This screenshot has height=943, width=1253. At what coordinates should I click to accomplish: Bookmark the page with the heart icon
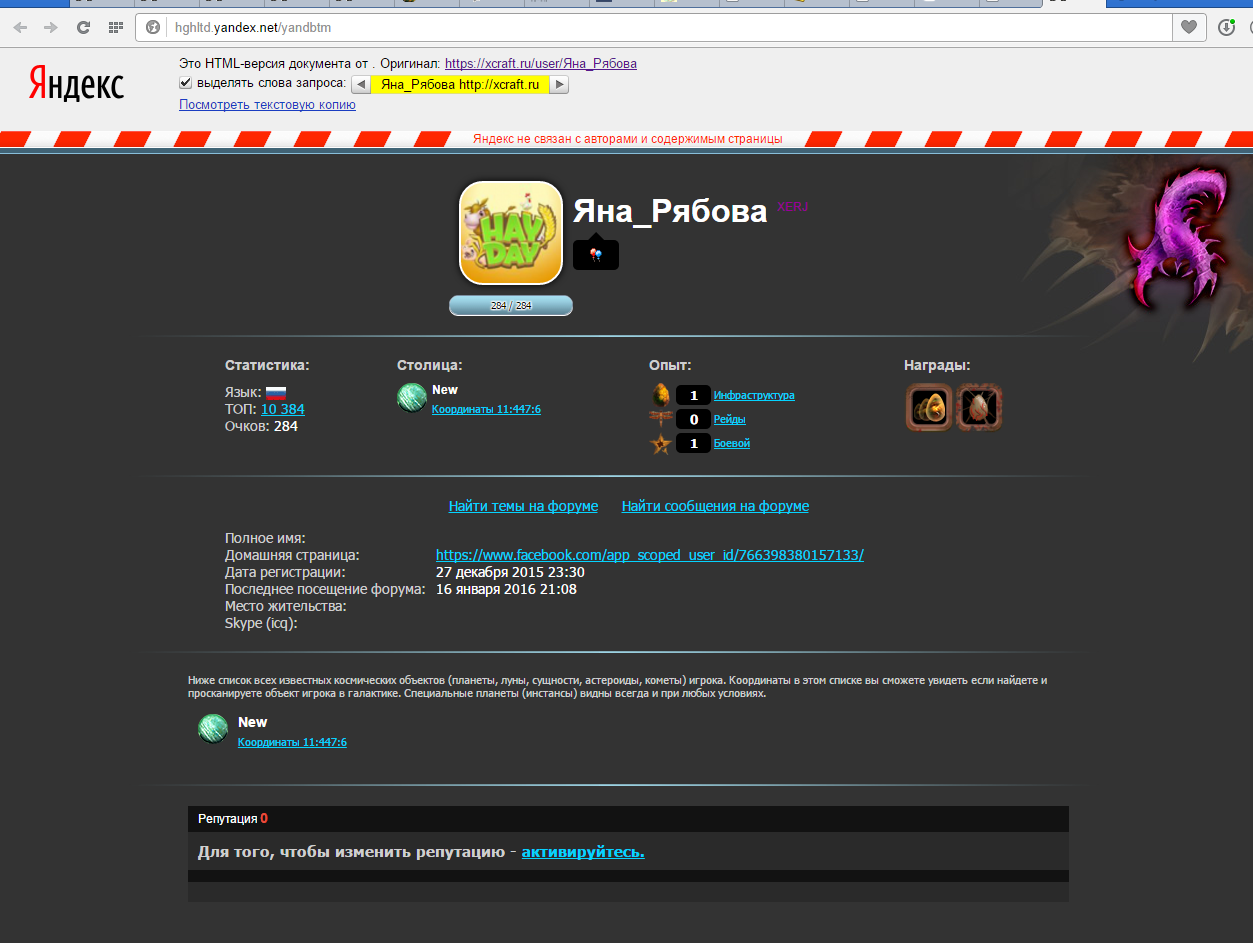(x=1189, y=27)
